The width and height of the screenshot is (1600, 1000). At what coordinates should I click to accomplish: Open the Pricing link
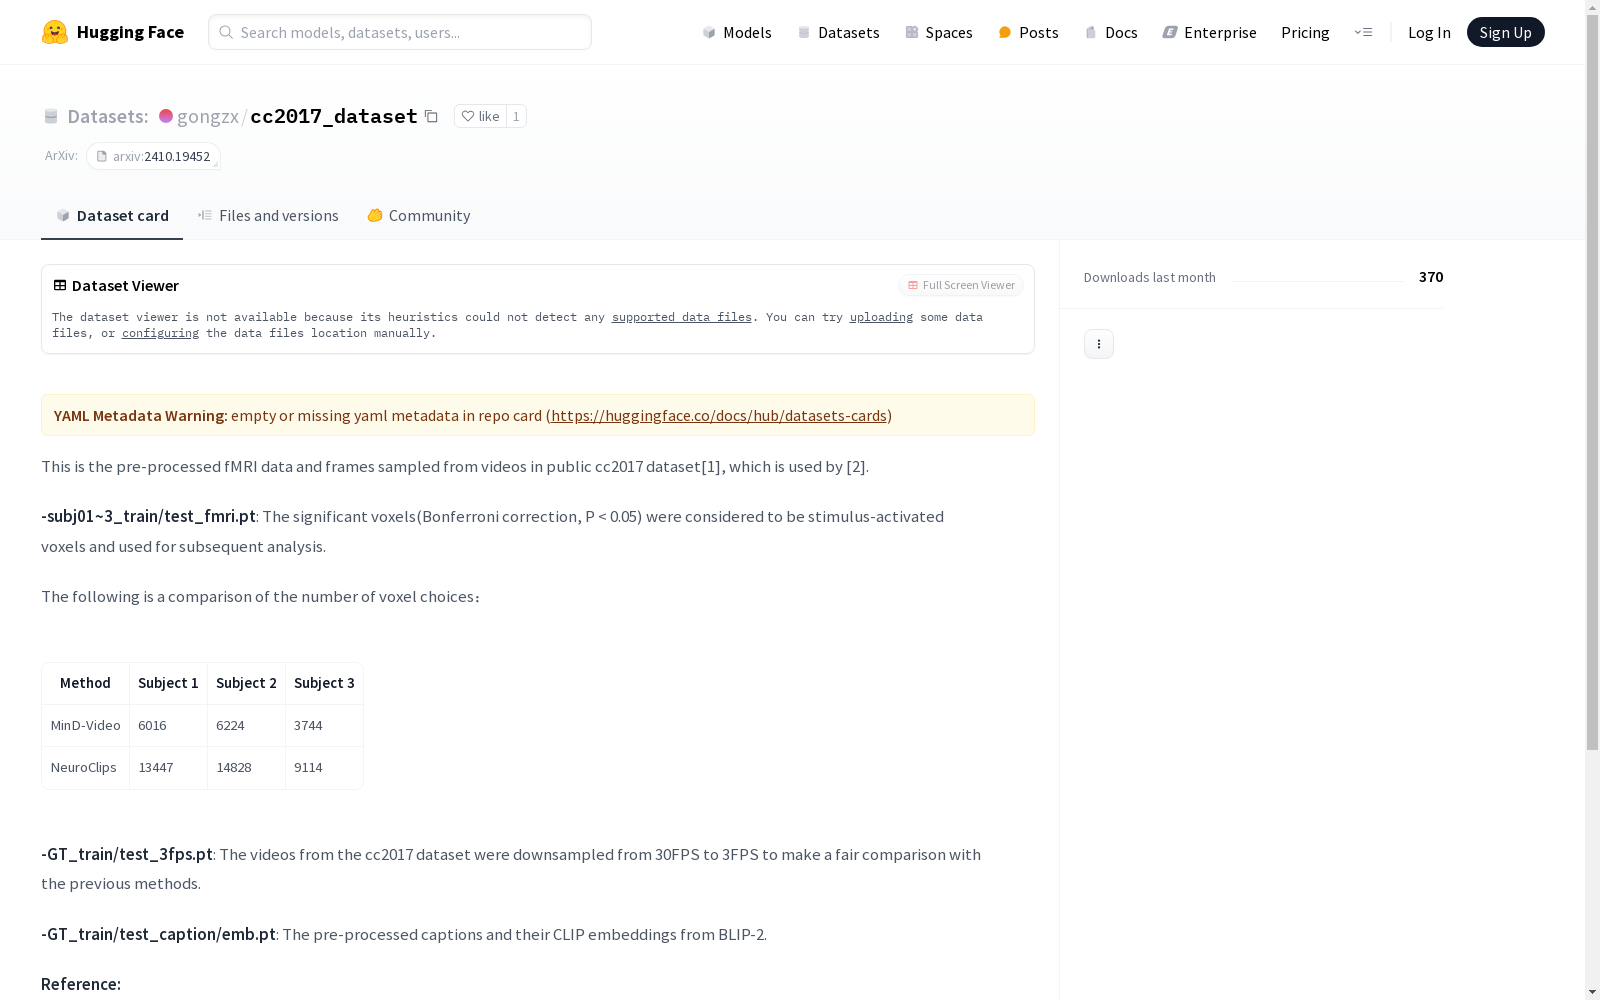click(1305, 32)
